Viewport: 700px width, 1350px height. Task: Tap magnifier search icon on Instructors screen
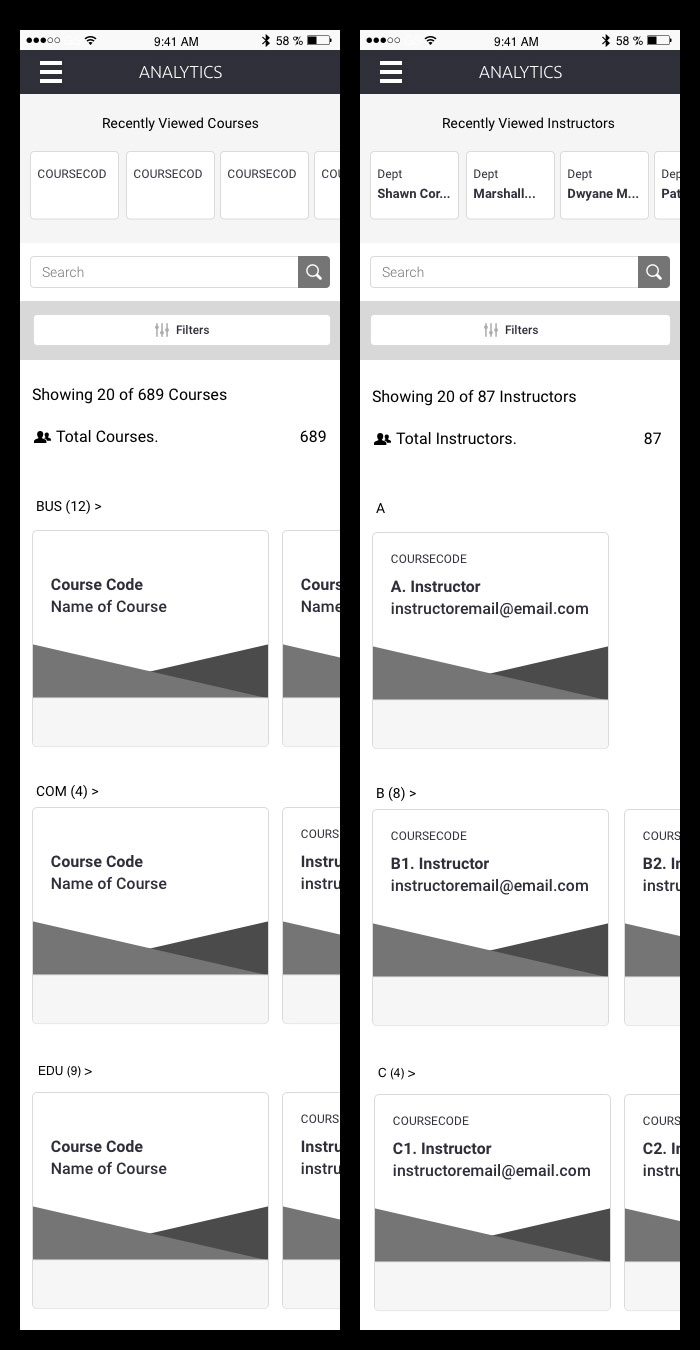click(x=654, y=272)
